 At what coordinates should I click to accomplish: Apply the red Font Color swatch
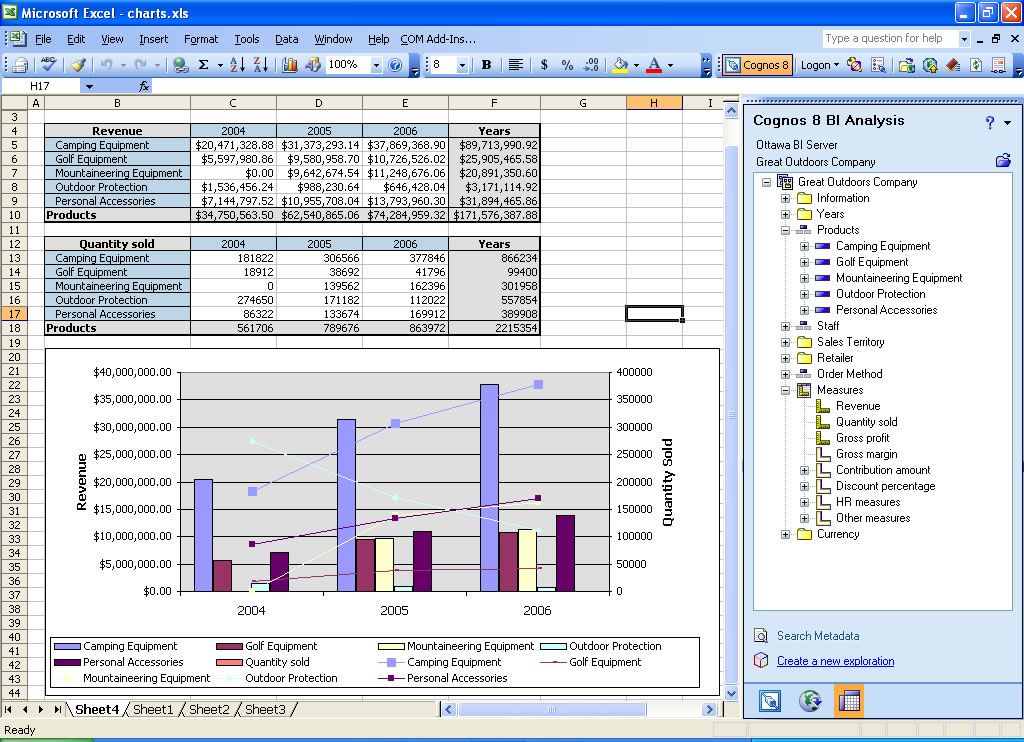(654, 65)
